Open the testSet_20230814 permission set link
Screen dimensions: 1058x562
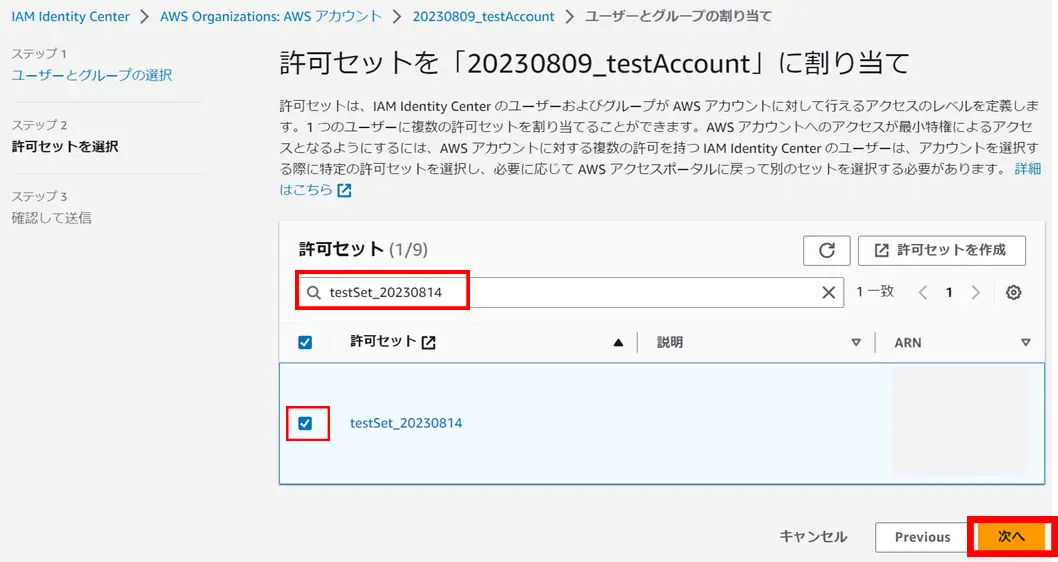tap(406, 423)
